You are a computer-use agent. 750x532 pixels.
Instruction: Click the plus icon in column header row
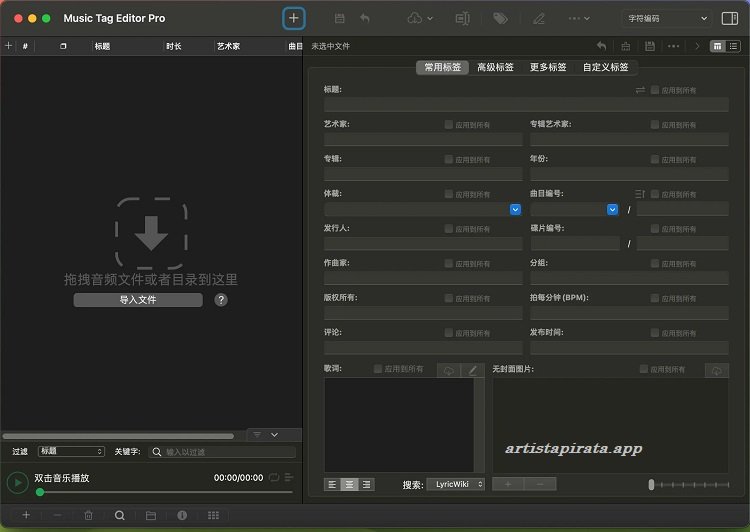pyautogui.click(x=8, y=46)
